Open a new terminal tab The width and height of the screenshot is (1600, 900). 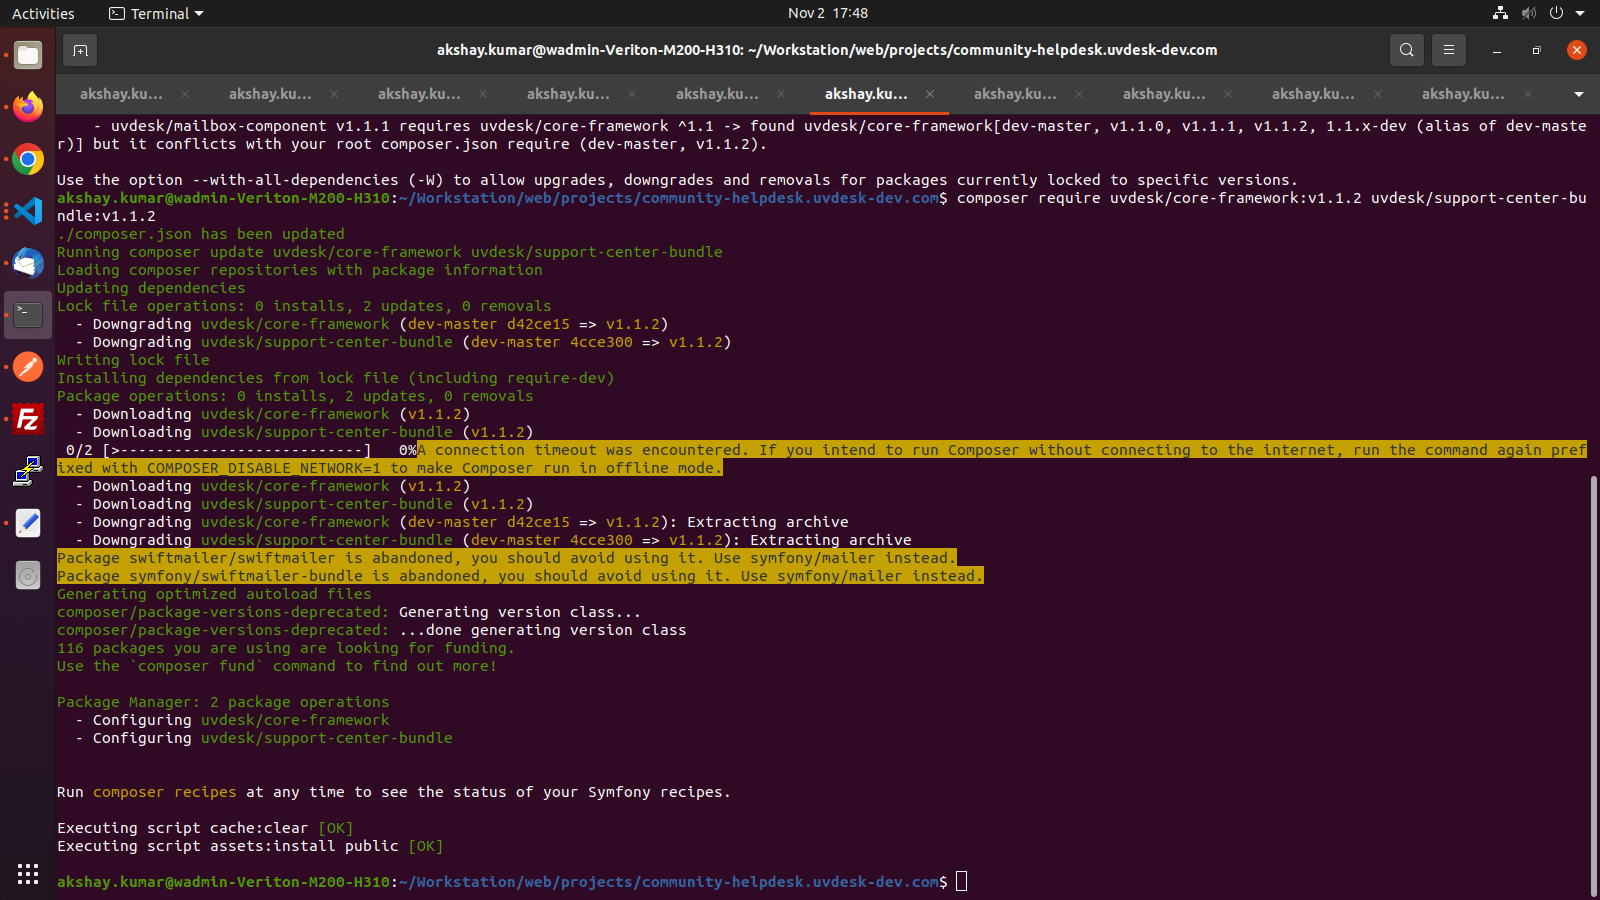(80, 50)
